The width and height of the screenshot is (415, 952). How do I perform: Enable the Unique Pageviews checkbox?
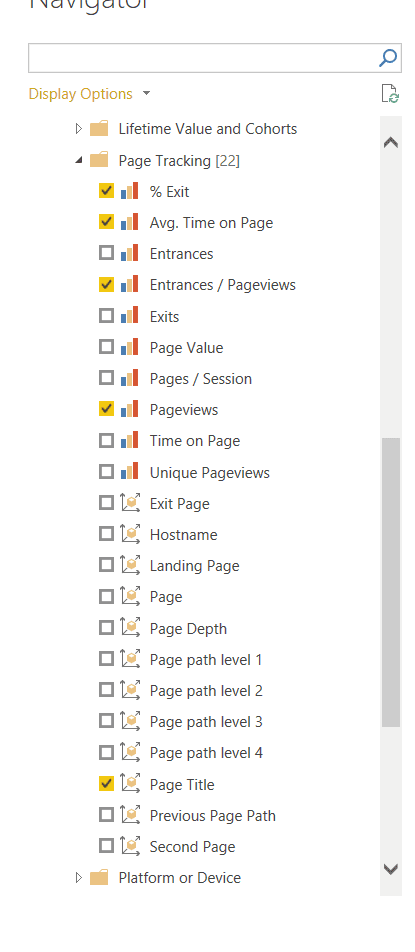click(x=106, y=472)
